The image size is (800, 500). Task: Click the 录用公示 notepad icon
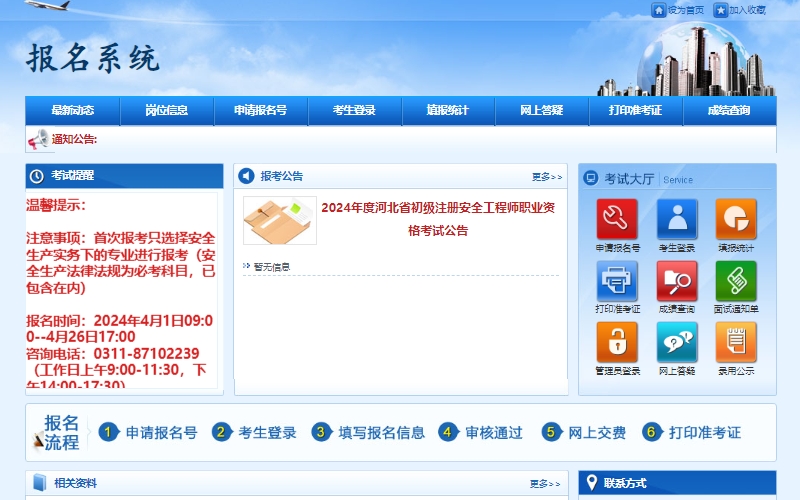pyautogui.click(x=736, y=341)
